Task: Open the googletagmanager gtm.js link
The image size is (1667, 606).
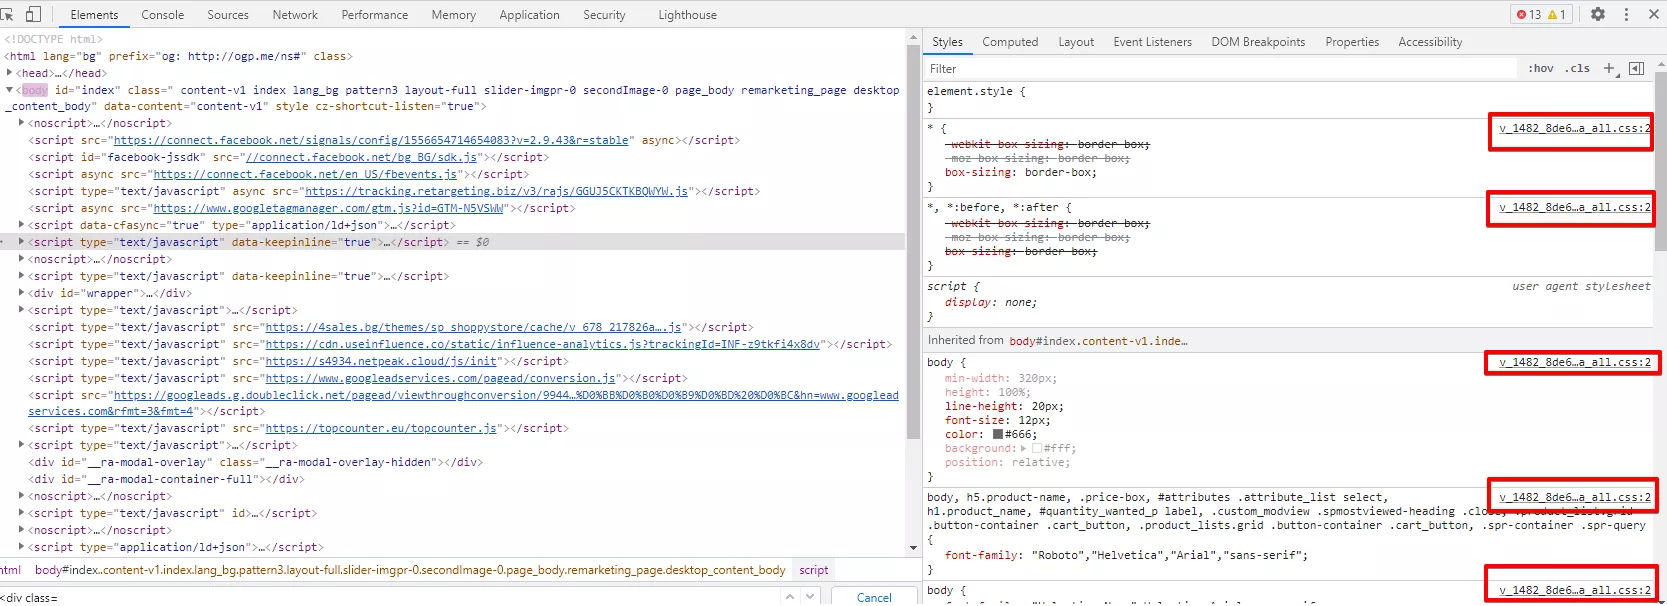Action: click(x=328, y=209)
